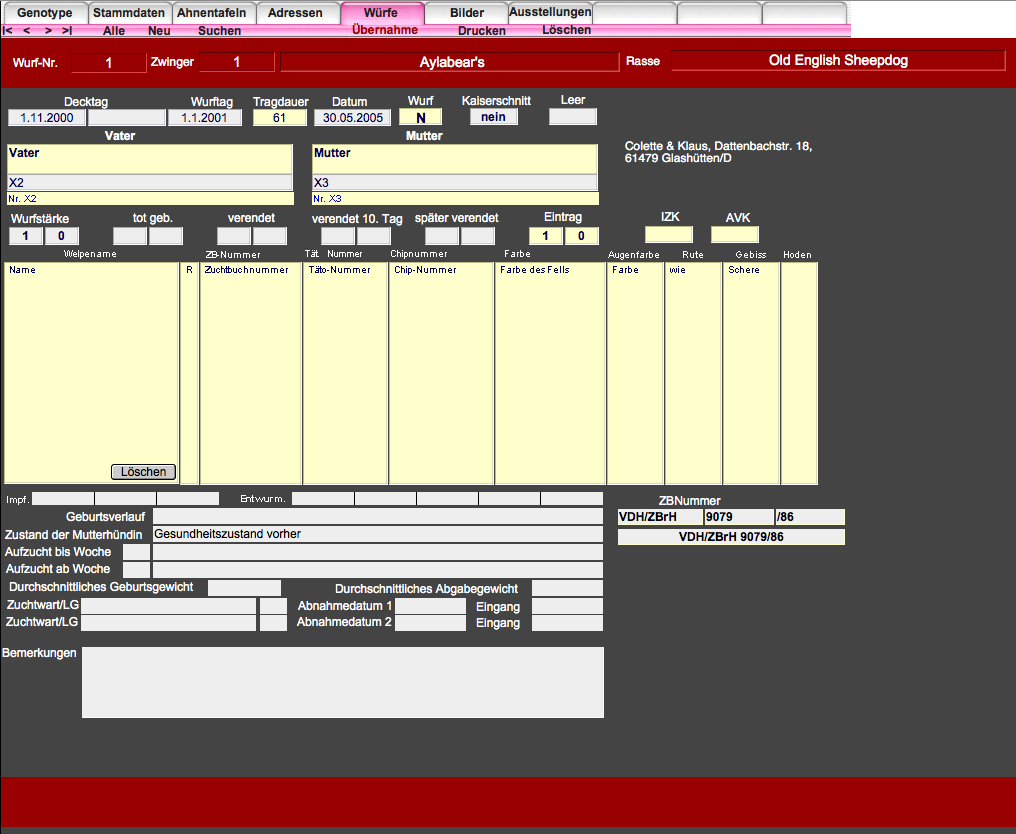Open the Bilder tab

[467, 13]
